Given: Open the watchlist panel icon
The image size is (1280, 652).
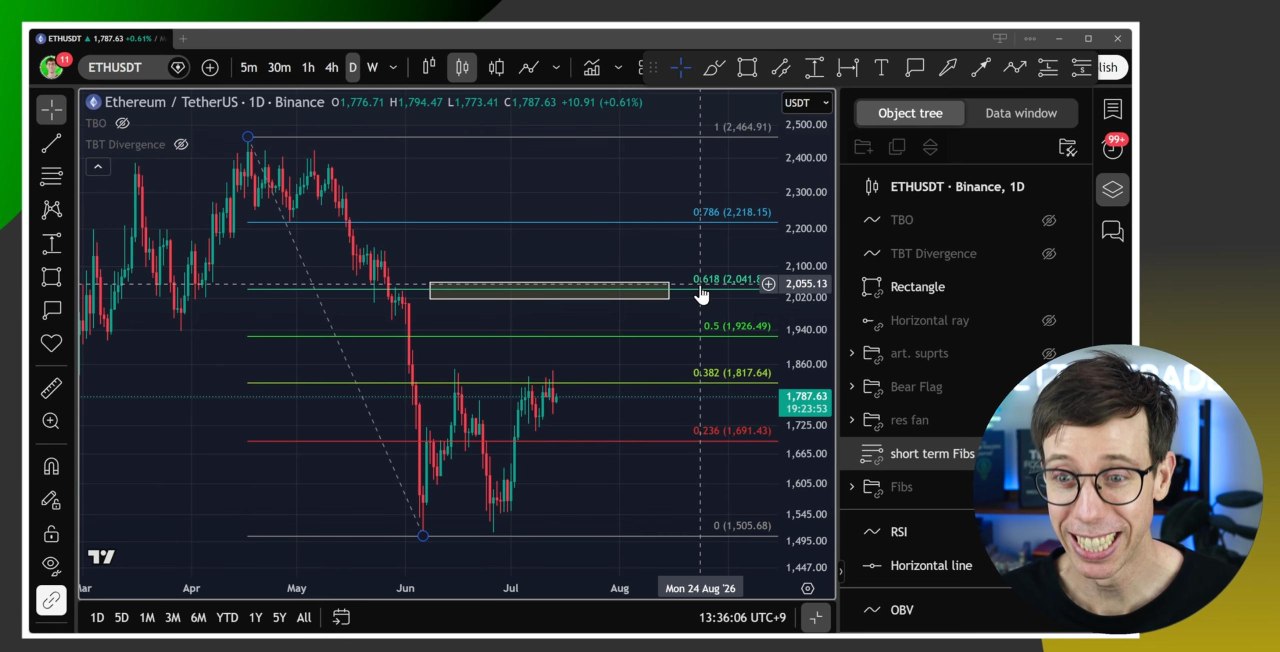Looking at the screenshot, I should point(1112,109).
